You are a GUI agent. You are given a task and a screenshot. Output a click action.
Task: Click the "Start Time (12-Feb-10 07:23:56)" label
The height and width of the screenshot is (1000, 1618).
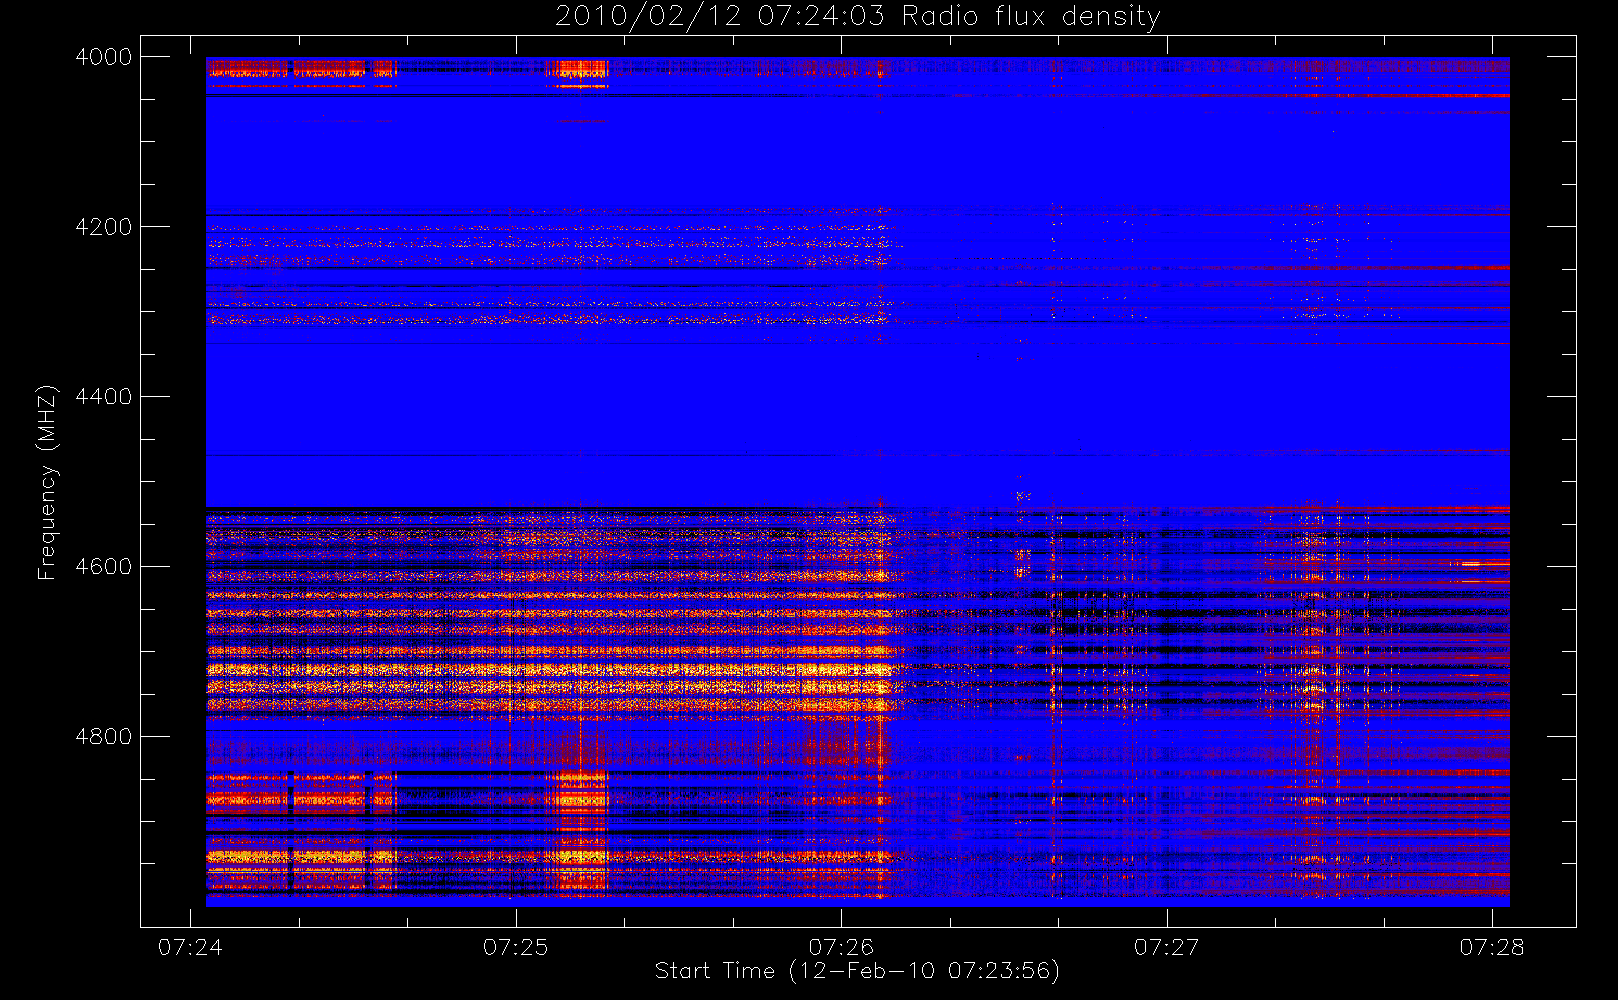point(857,971)
